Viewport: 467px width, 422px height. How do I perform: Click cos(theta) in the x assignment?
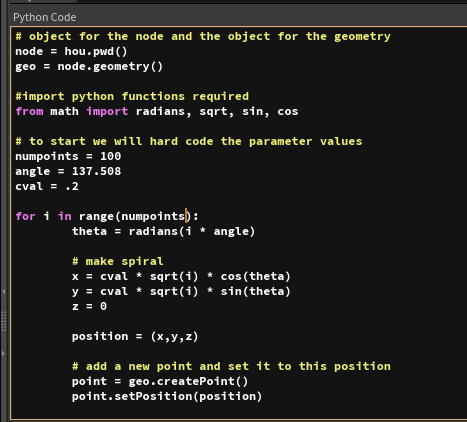pyautogui.click(x=256, y=276)
